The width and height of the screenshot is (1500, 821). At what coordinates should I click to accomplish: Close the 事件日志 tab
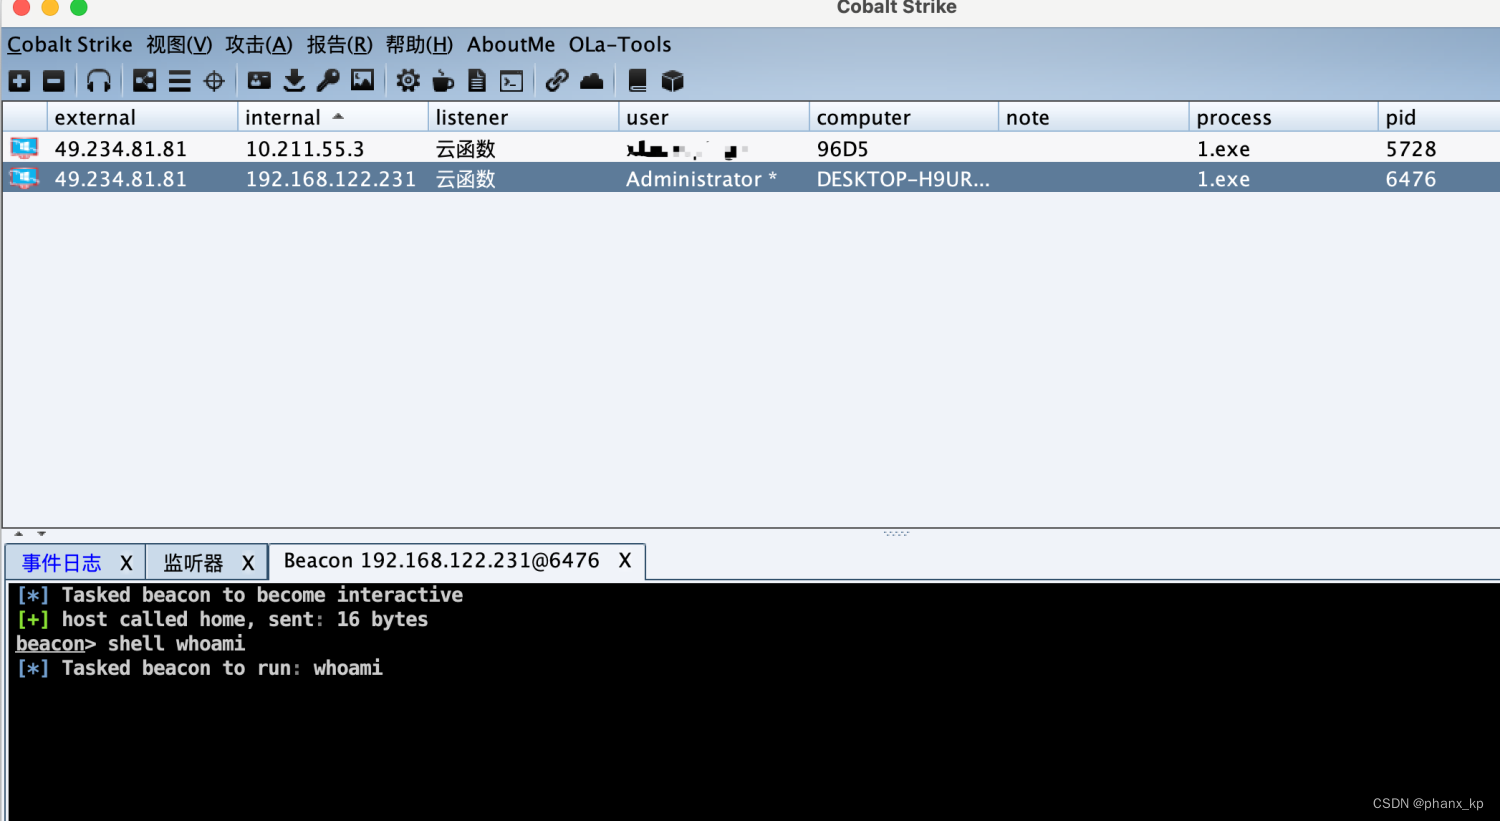(126, 563)
